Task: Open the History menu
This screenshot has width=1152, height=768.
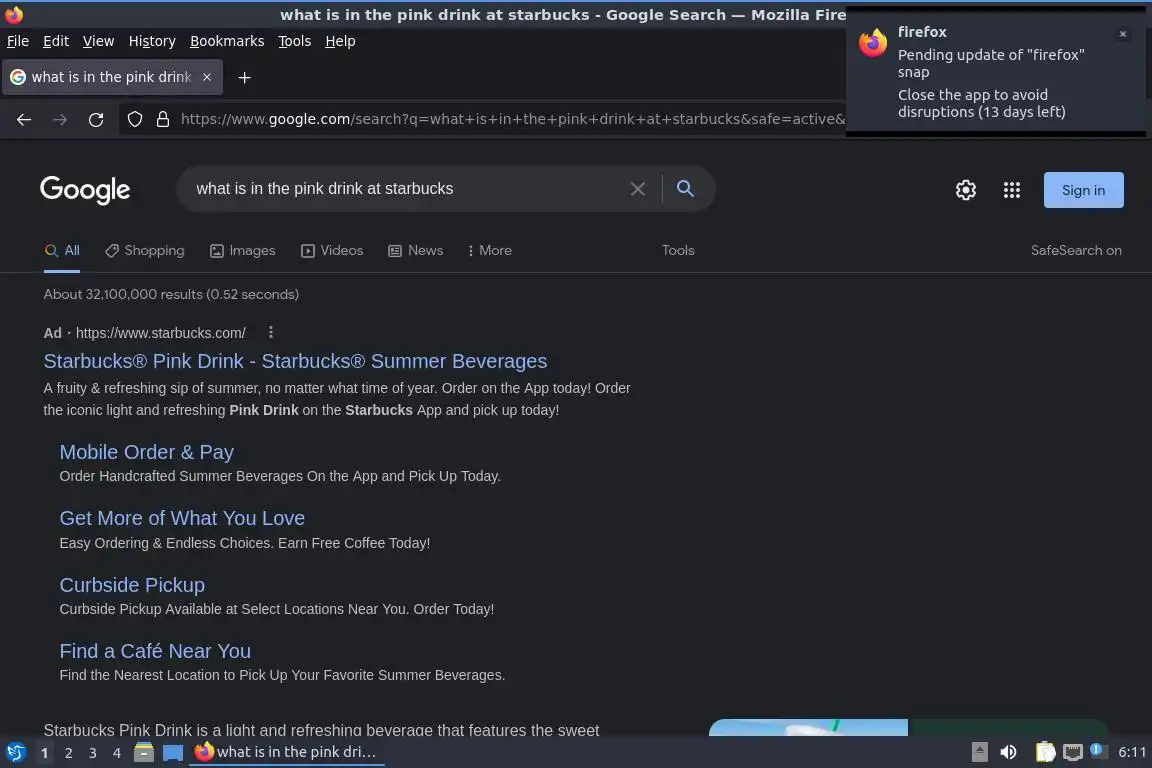Action: (x=152, y=41)
